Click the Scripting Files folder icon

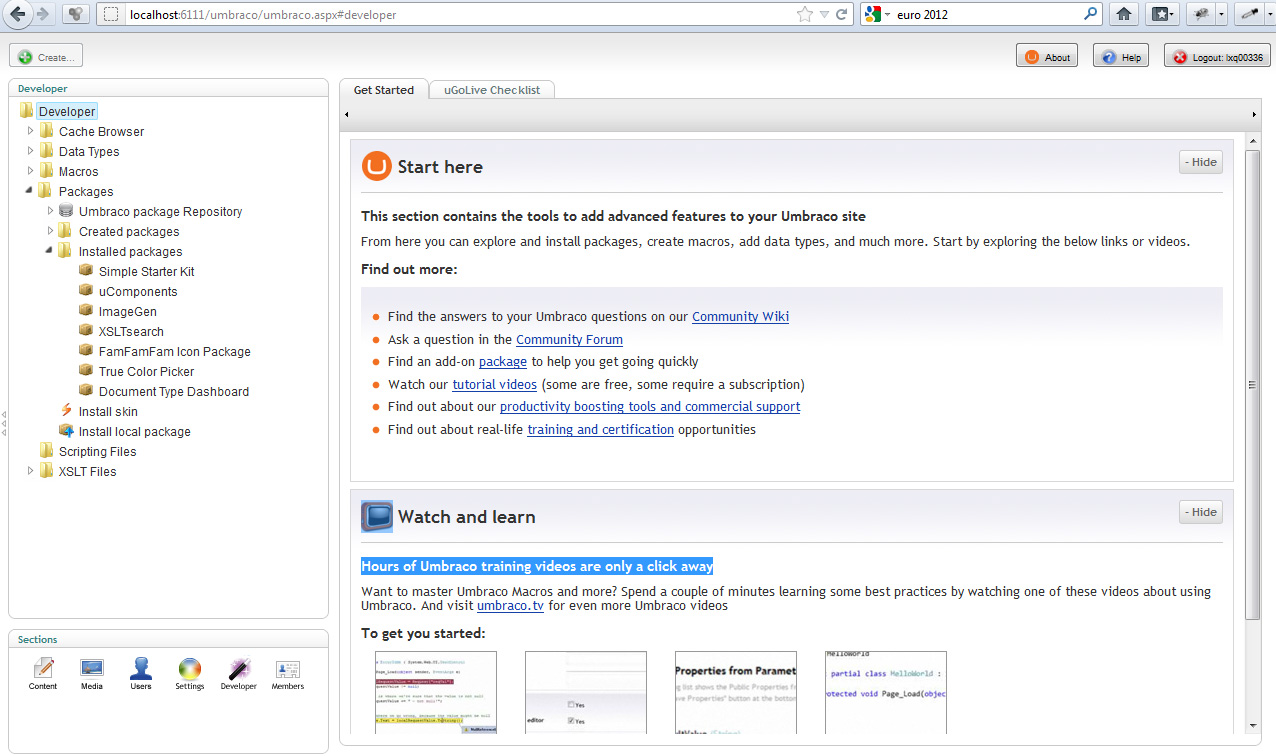pos(46,451)
